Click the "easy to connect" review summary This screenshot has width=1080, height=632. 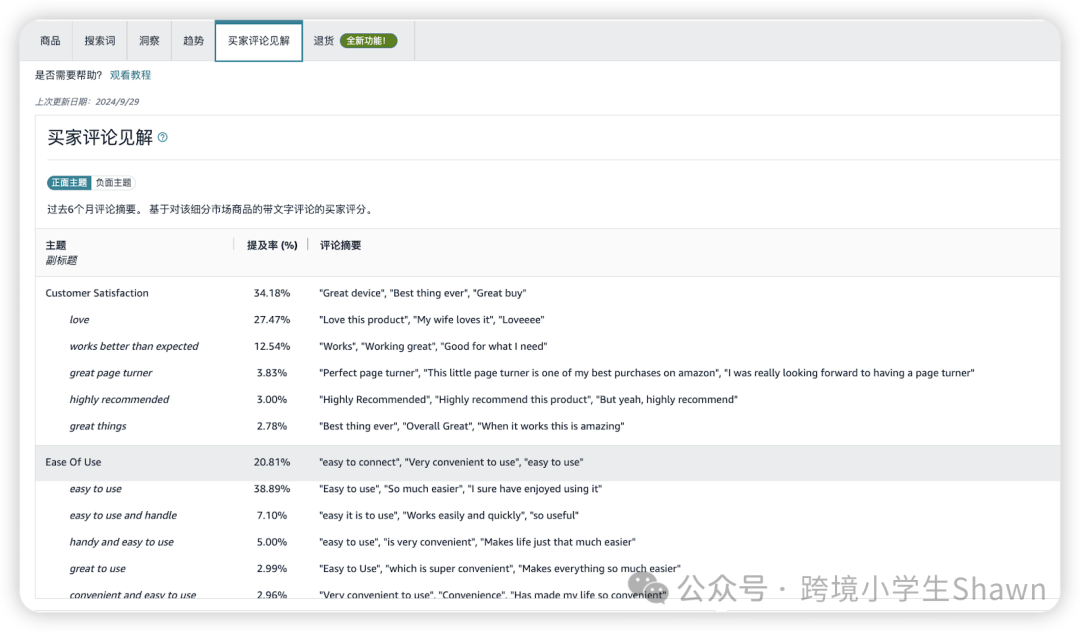tap(359, 463)
